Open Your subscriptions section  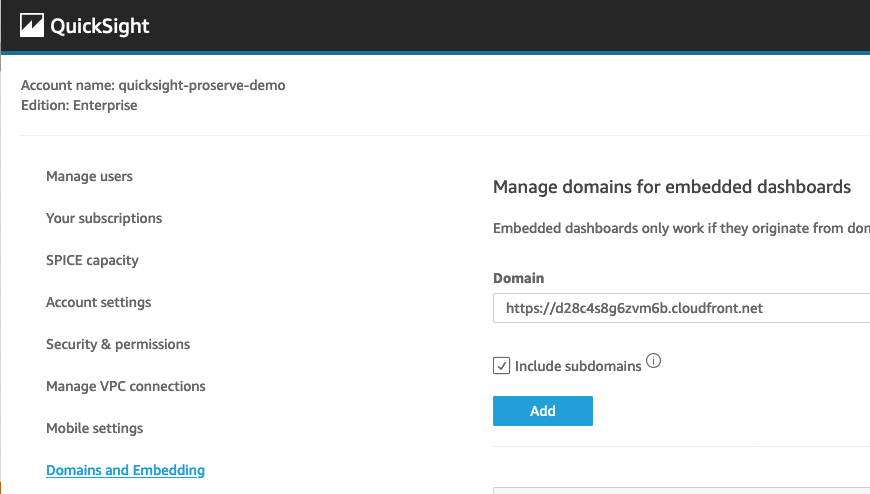coord(104,218)
